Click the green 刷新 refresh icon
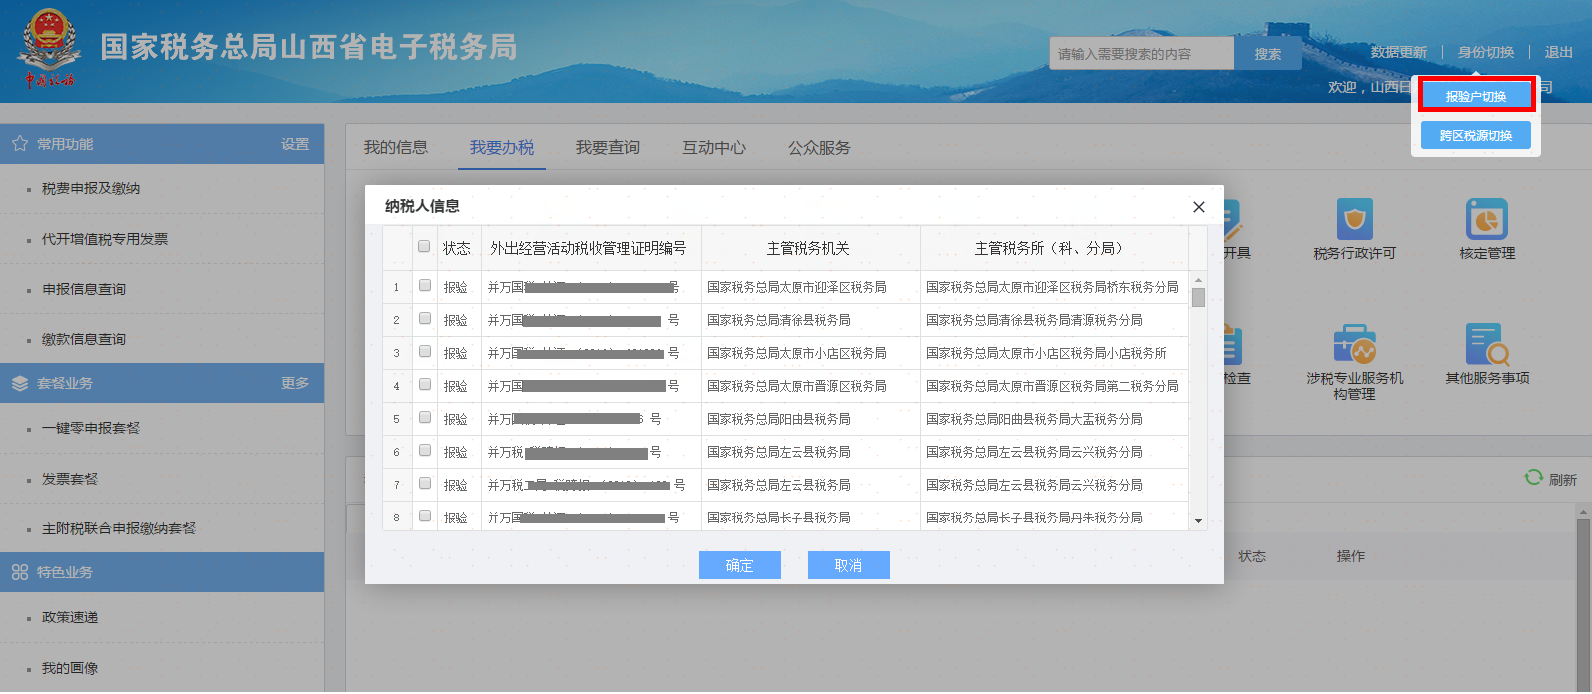The image size is (1592, 694). point(1533,478)
